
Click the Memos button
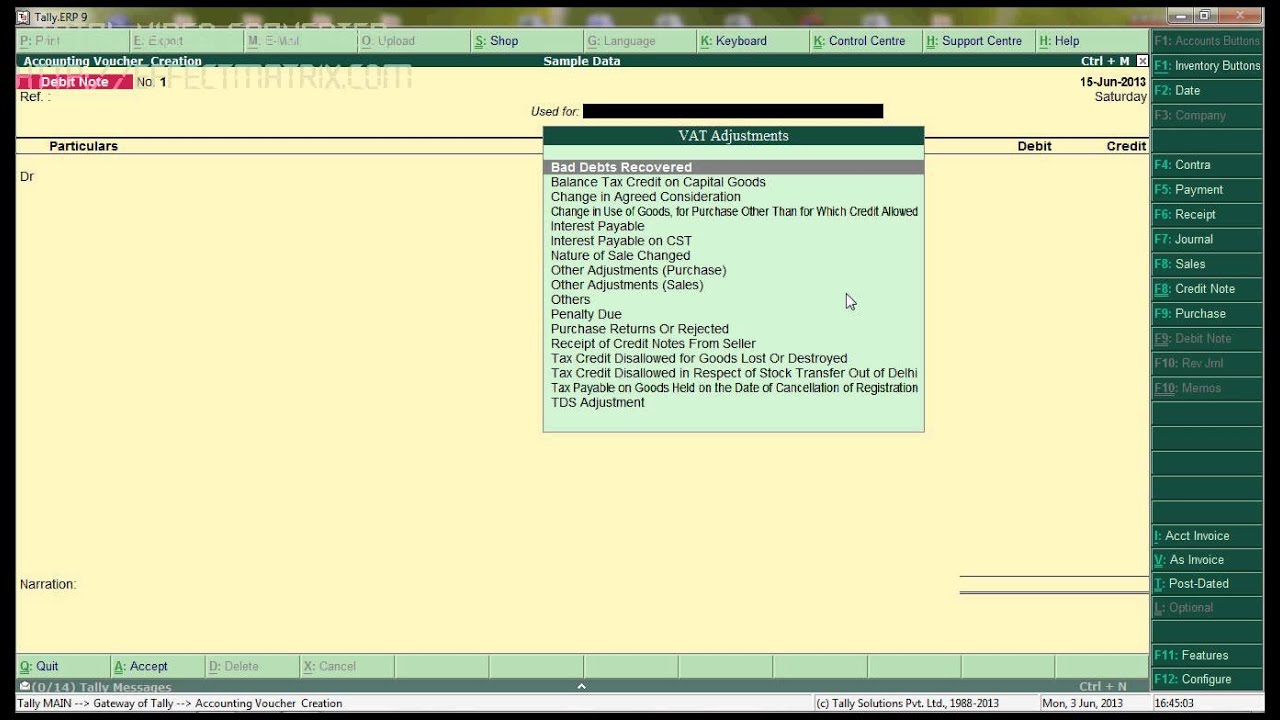pos(1207,388)
